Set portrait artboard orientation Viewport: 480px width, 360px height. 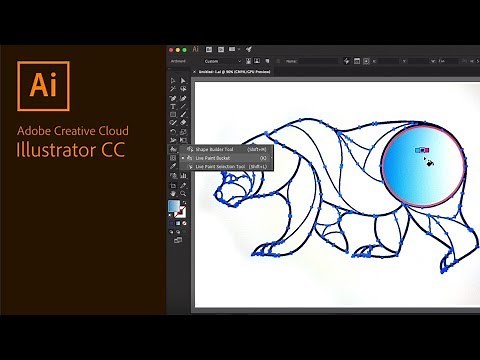(x=248, y=61)
